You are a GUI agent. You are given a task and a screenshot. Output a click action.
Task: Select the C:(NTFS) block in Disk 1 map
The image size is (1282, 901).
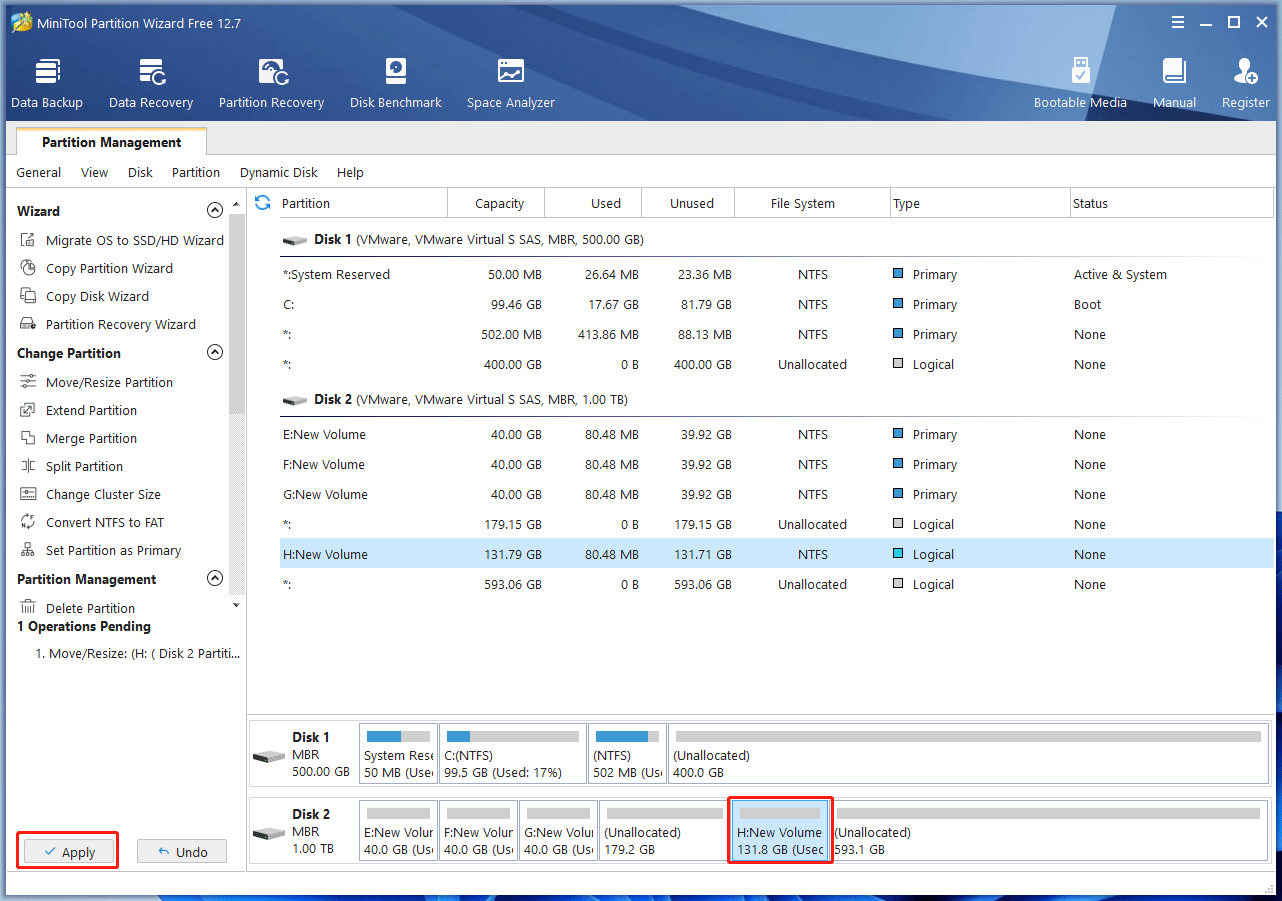[x=513, y=754]
